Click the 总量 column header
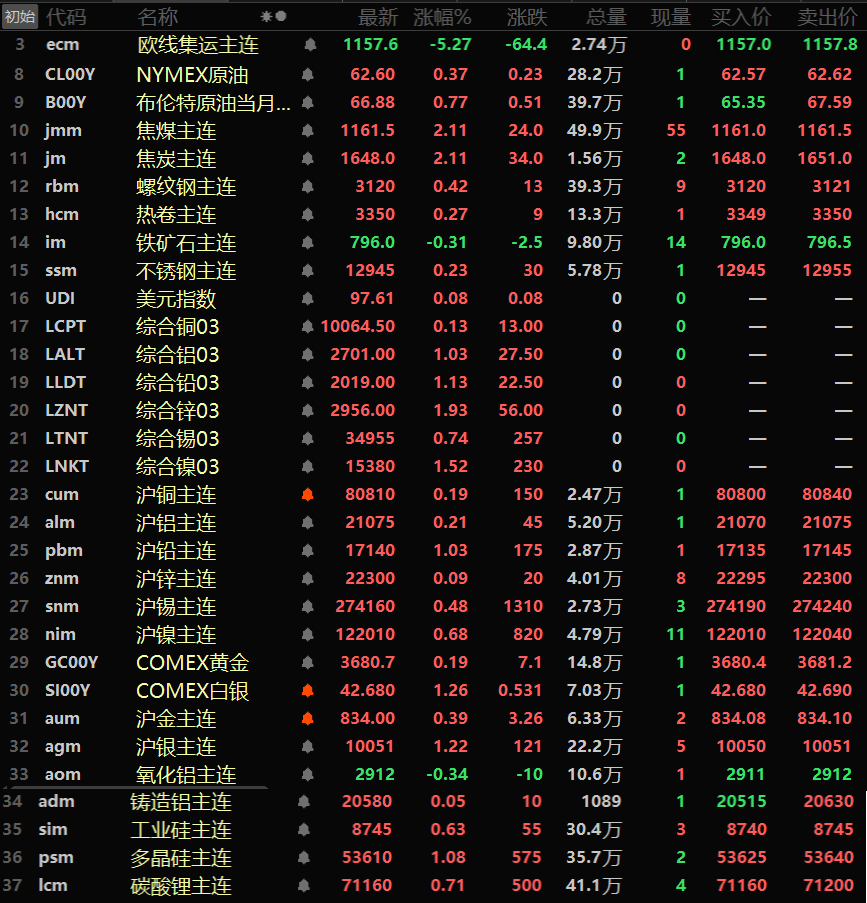Viewport: 867px width, 903px height. click(x=606, y=17)
